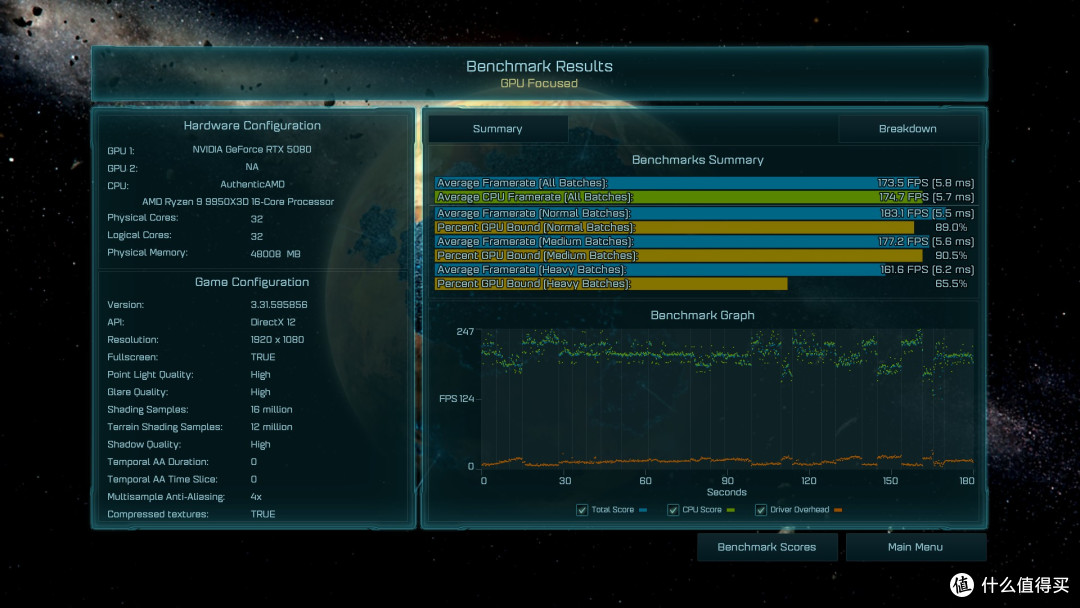Select Percent GPU Bound (Heavy Batches) bar
Screen dimensions: 1080x608
coord(611,284)
